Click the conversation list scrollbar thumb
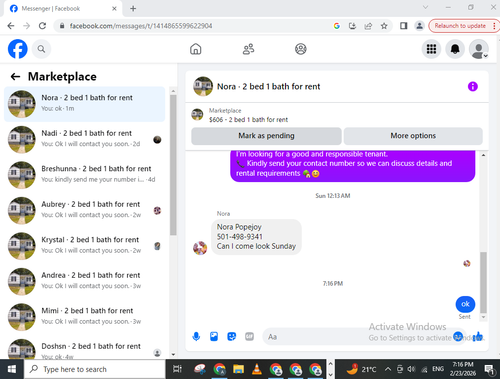This screenshot has width=500, height=379. [173, 165]
